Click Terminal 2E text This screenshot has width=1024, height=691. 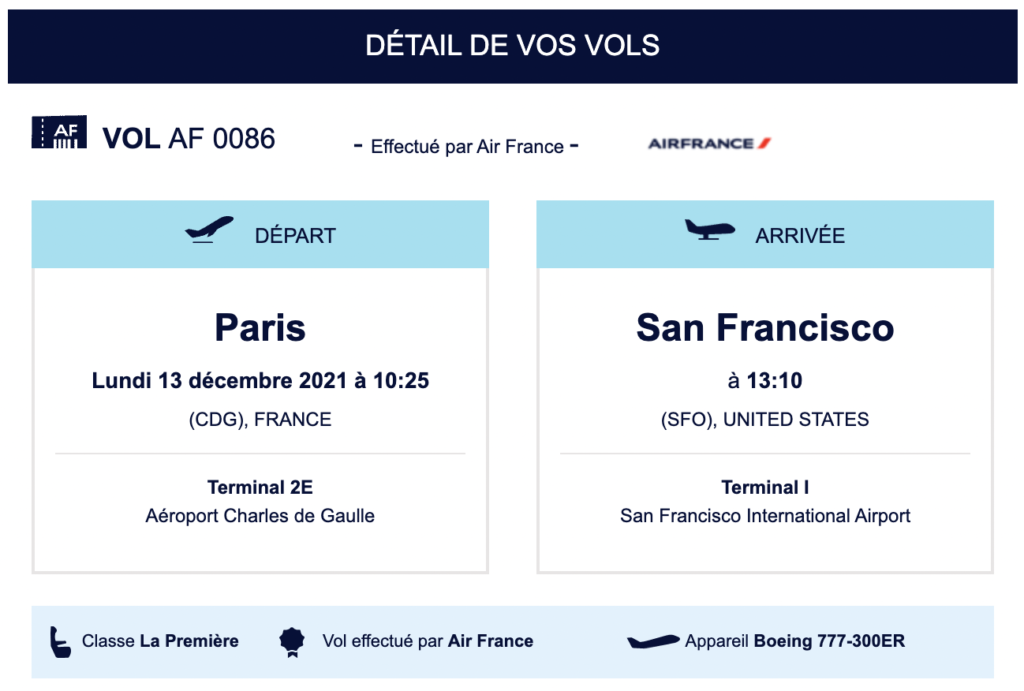pos(260,487)
